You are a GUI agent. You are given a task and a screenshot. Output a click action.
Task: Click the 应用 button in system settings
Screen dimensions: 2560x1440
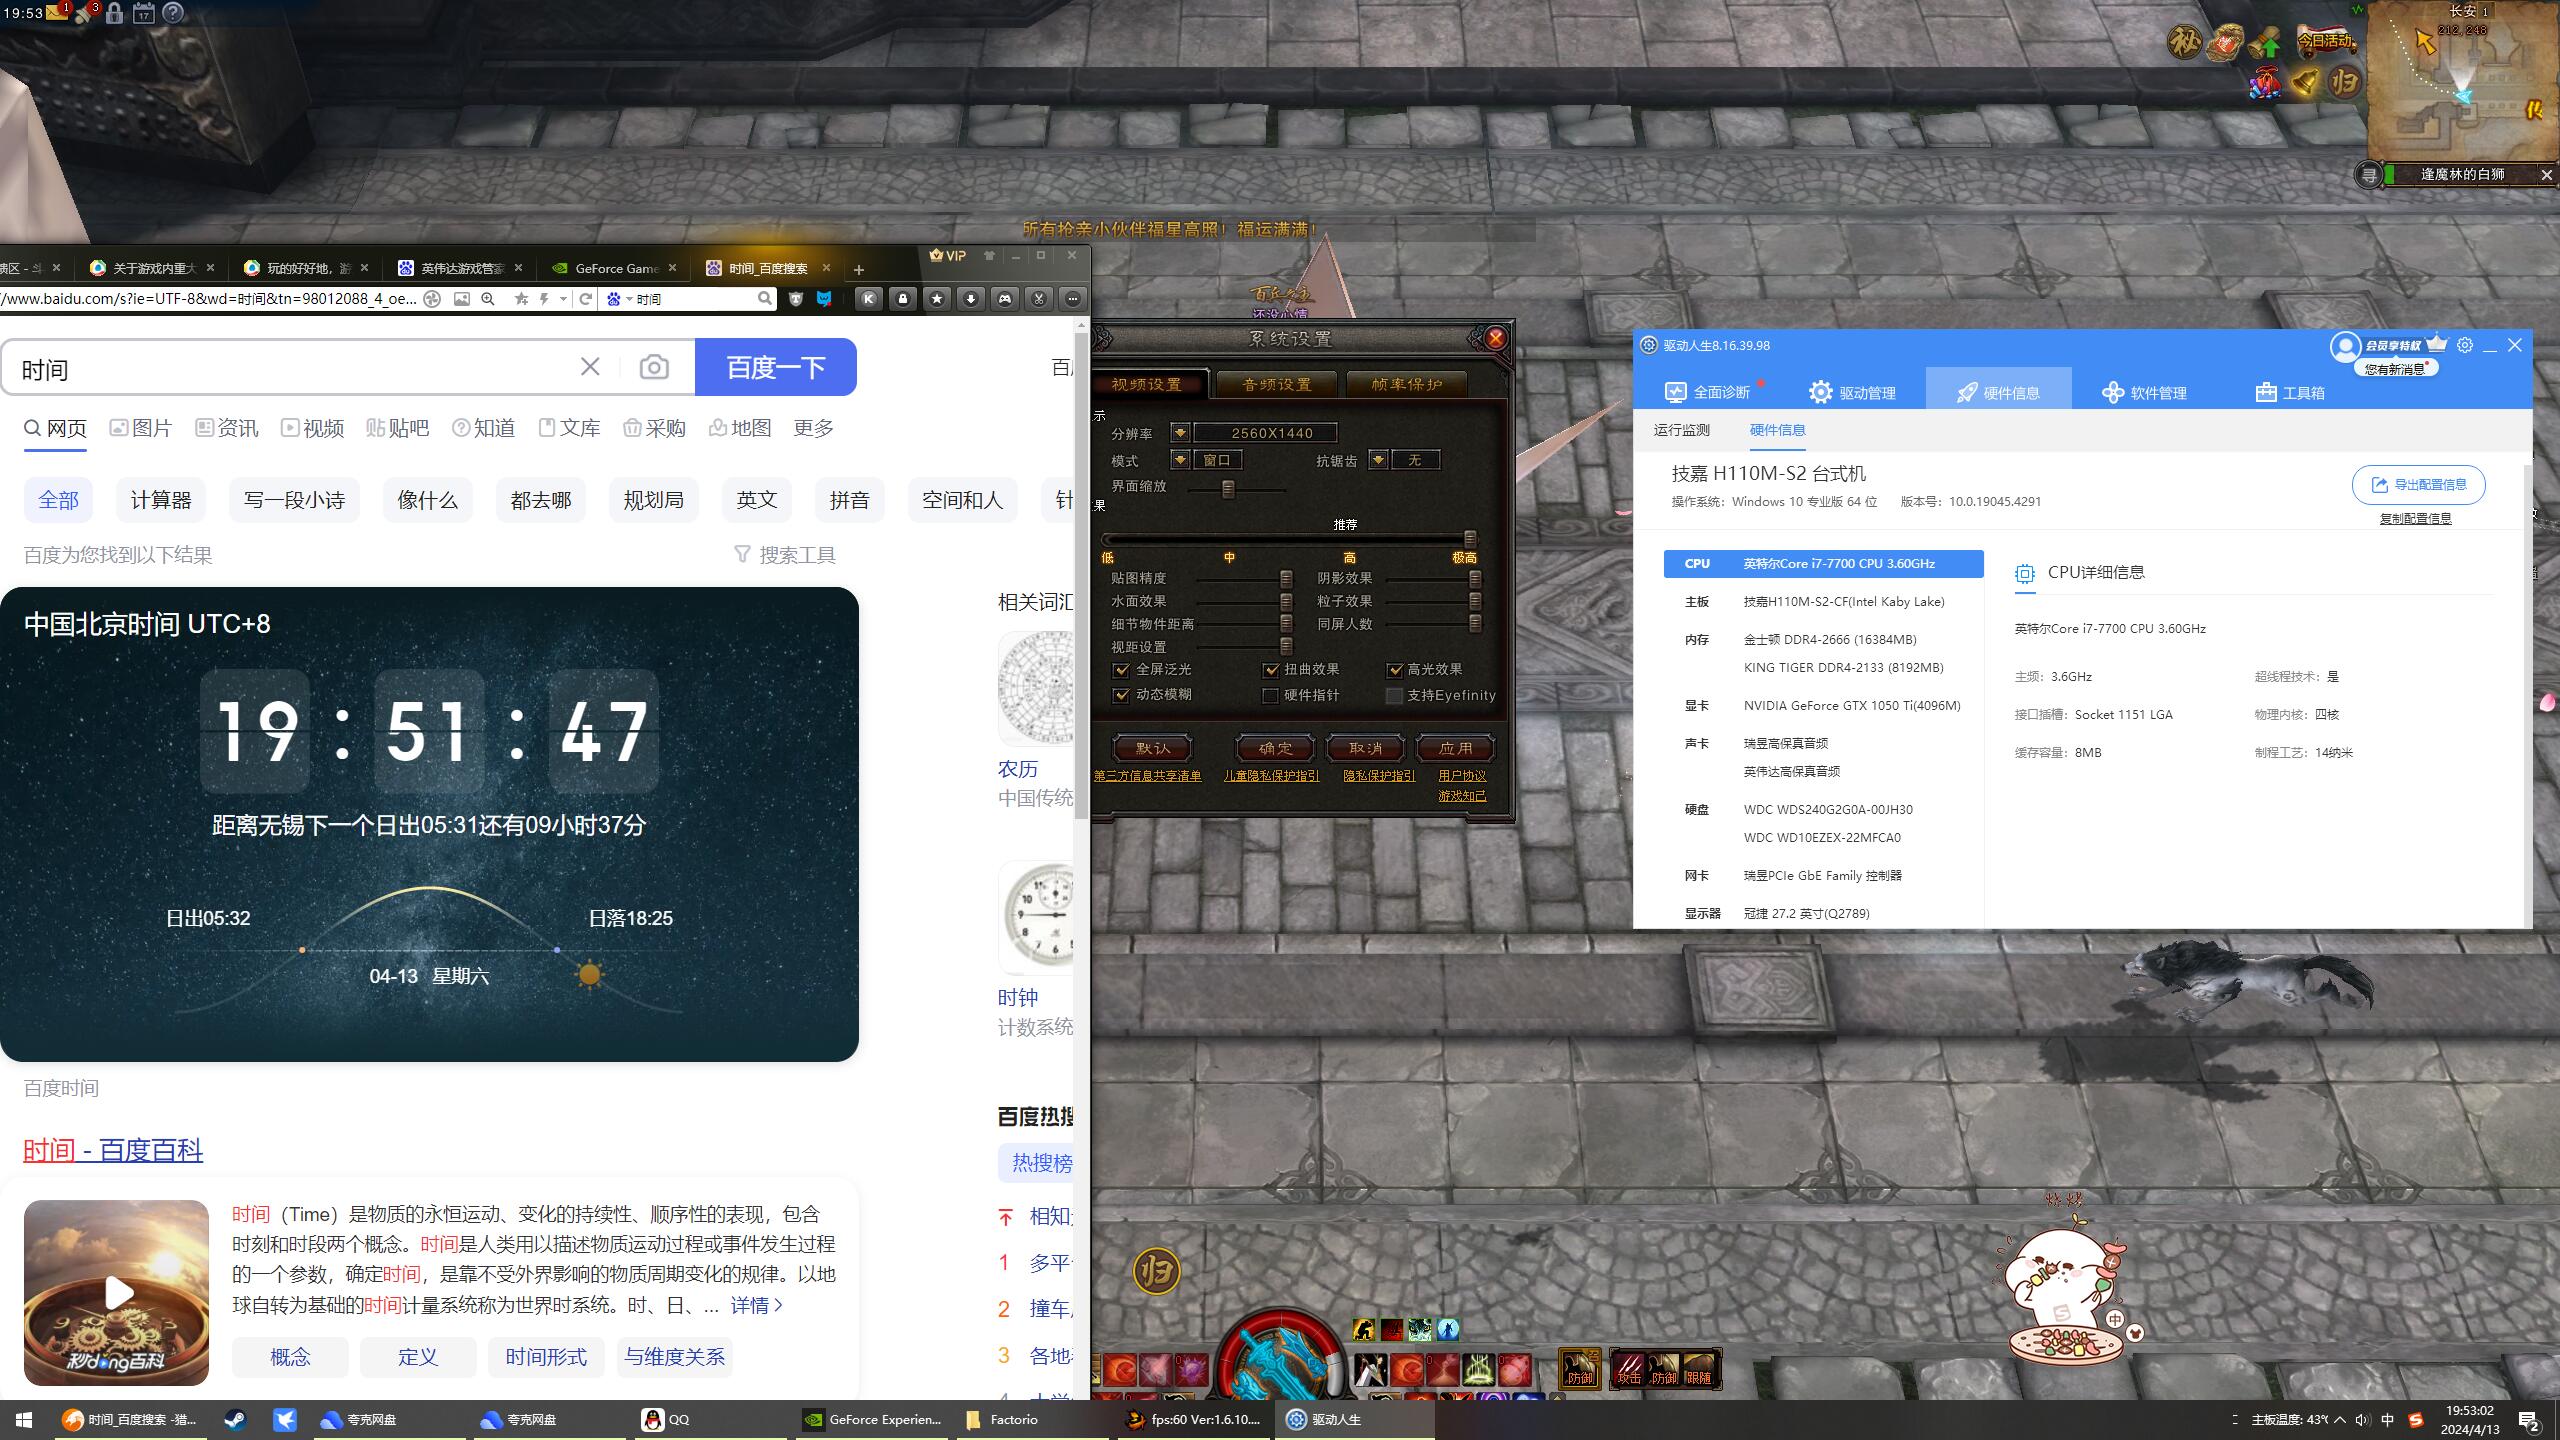coord(1455,748)
